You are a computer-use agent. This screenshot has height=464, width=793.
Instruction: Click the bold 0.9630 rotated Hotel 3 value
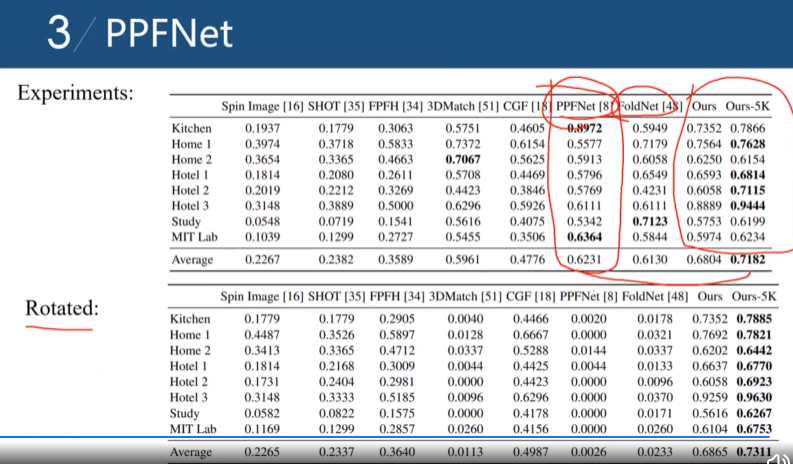pos(754,398)
